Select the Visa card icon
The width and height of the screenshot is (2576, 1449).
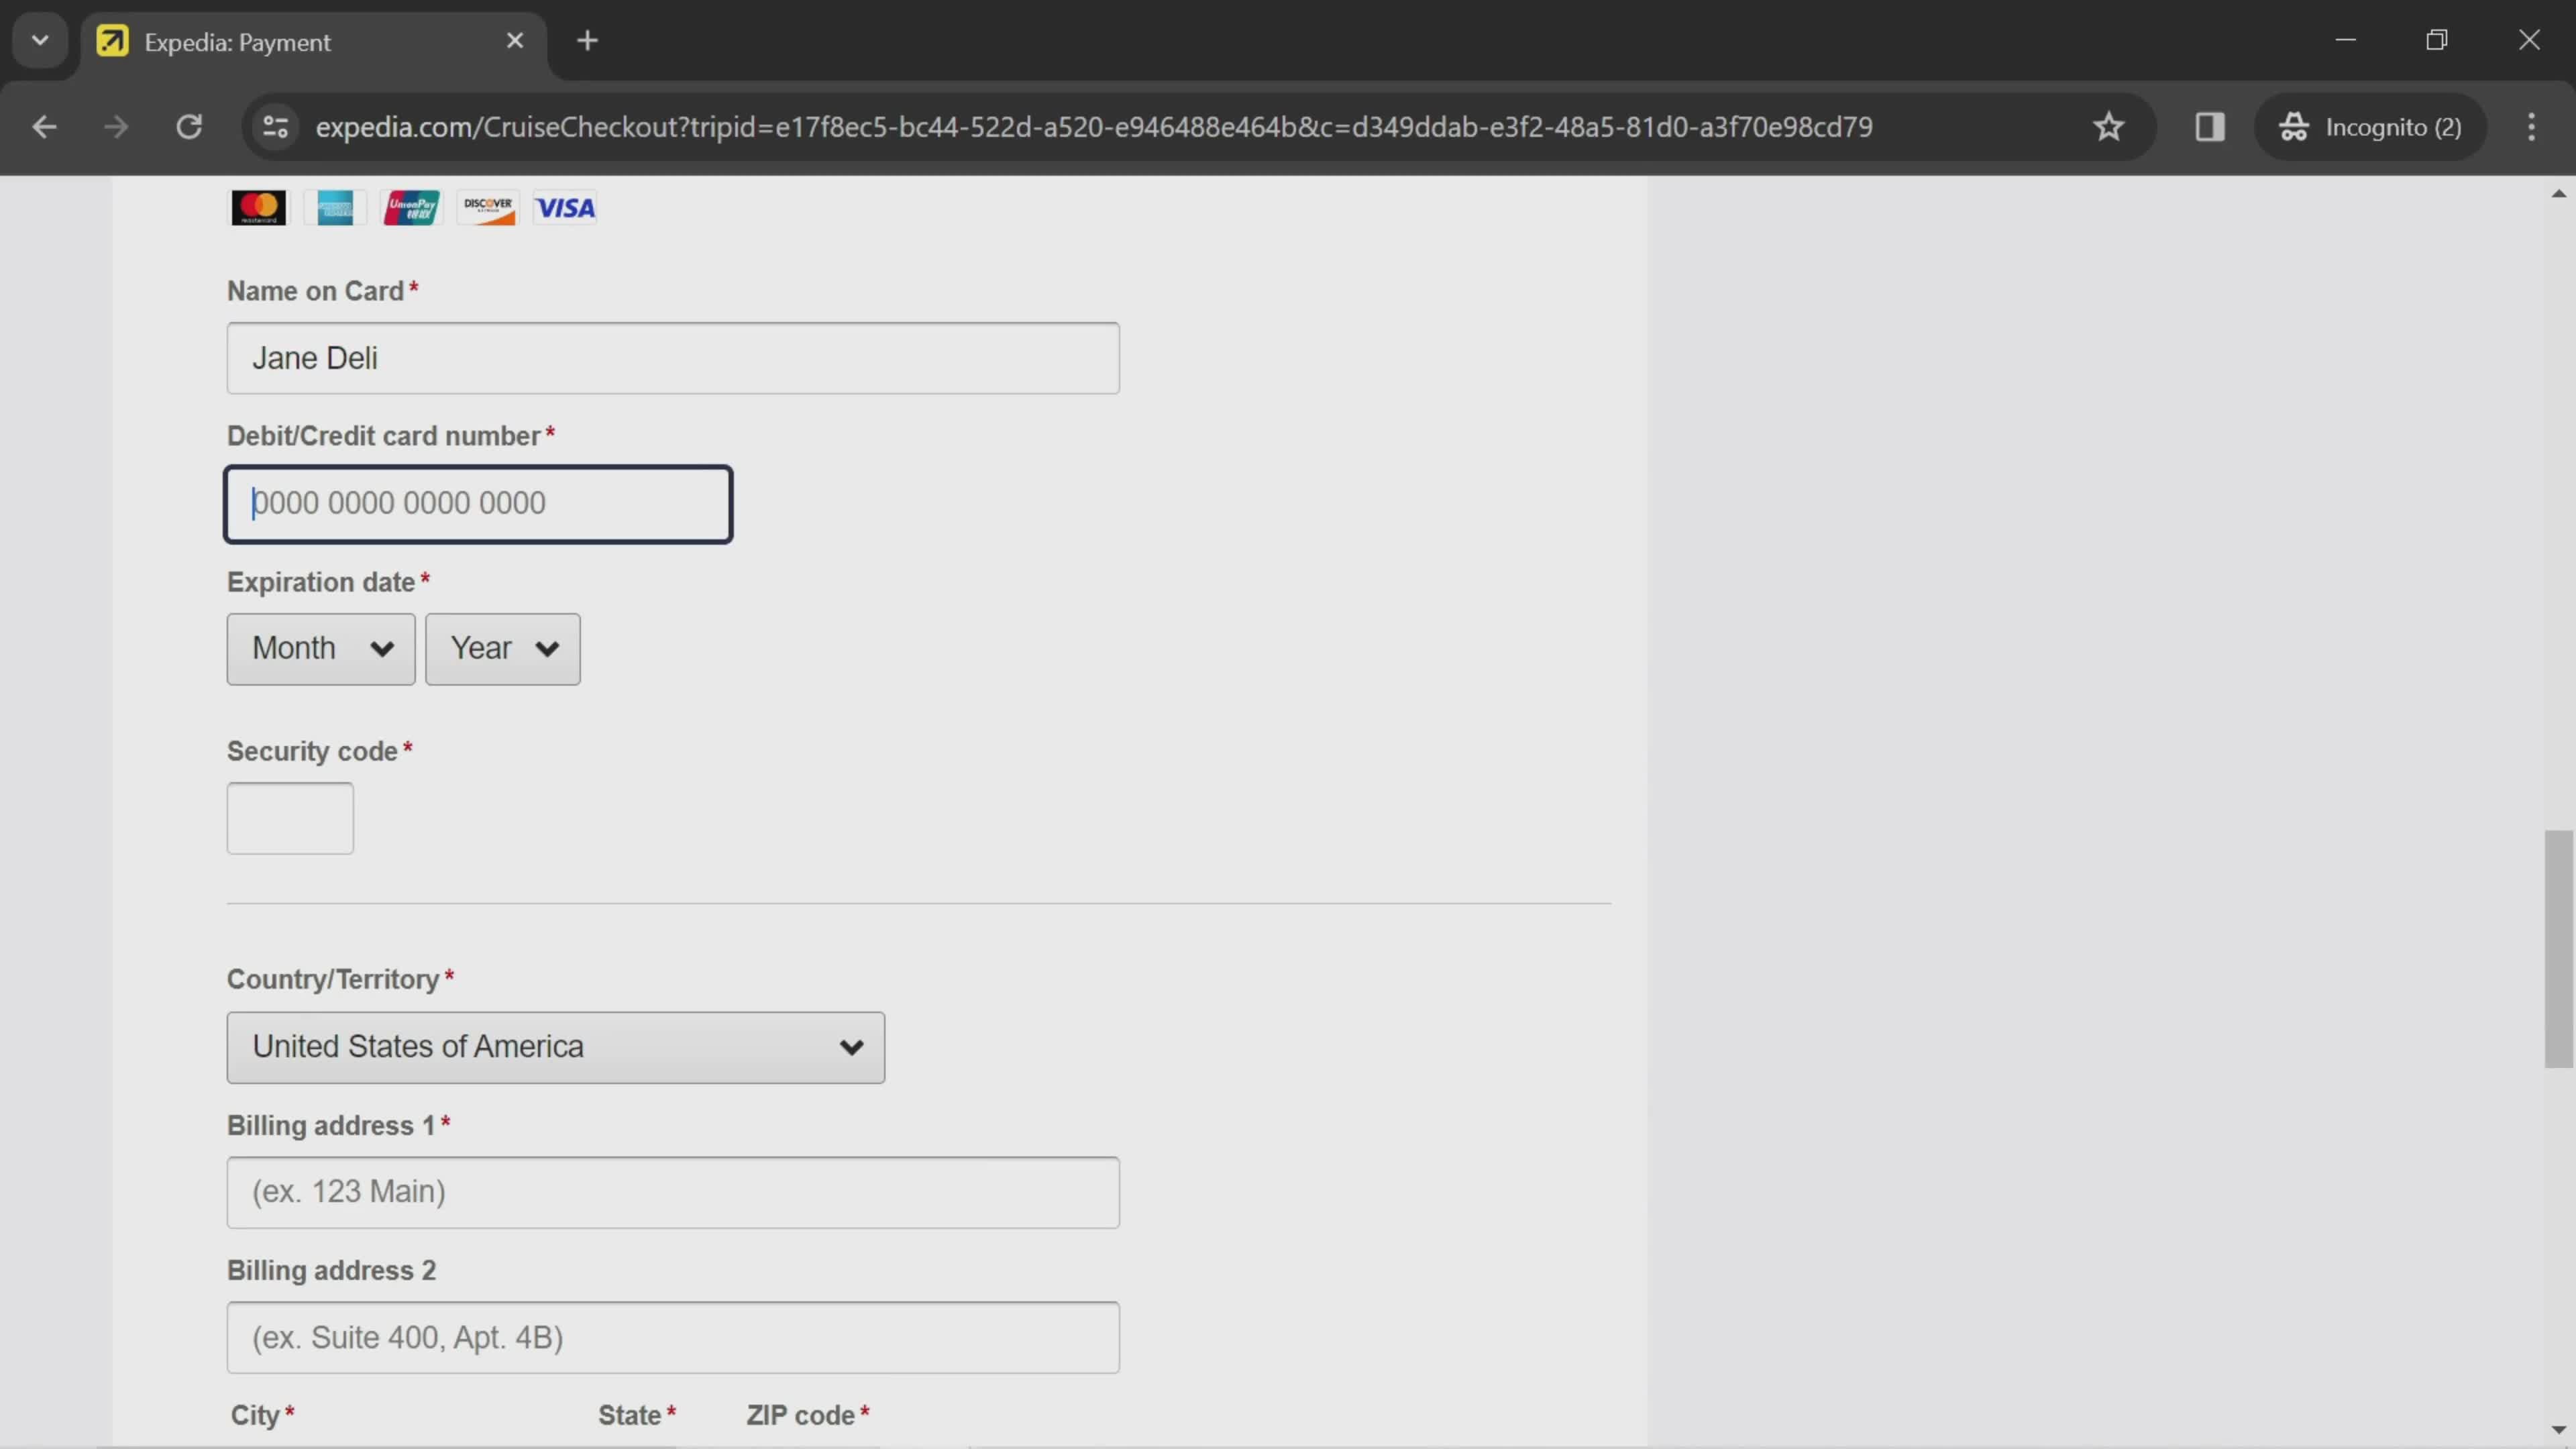tap(564, 207)
